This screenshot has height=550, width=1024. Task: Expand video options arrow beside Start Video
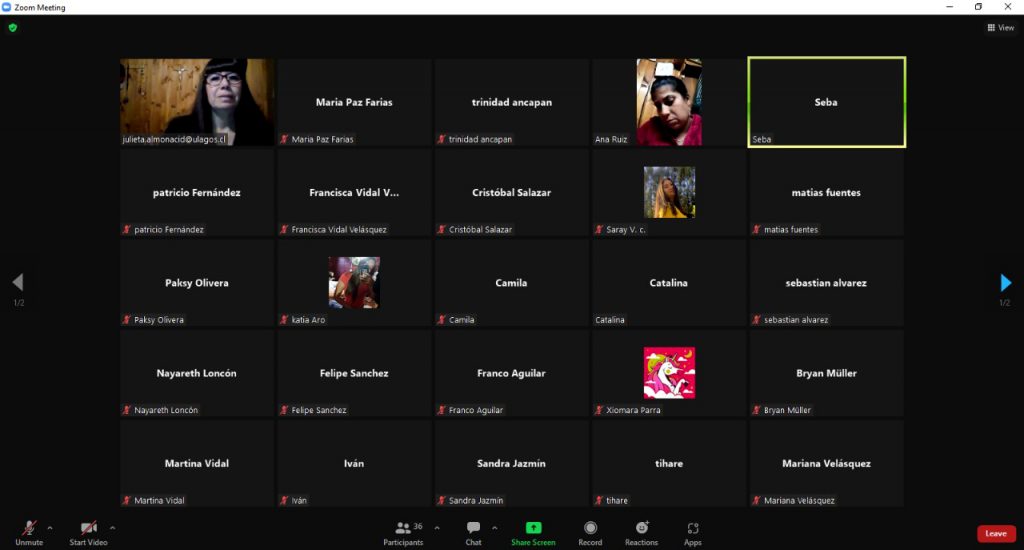pos(112,527)
